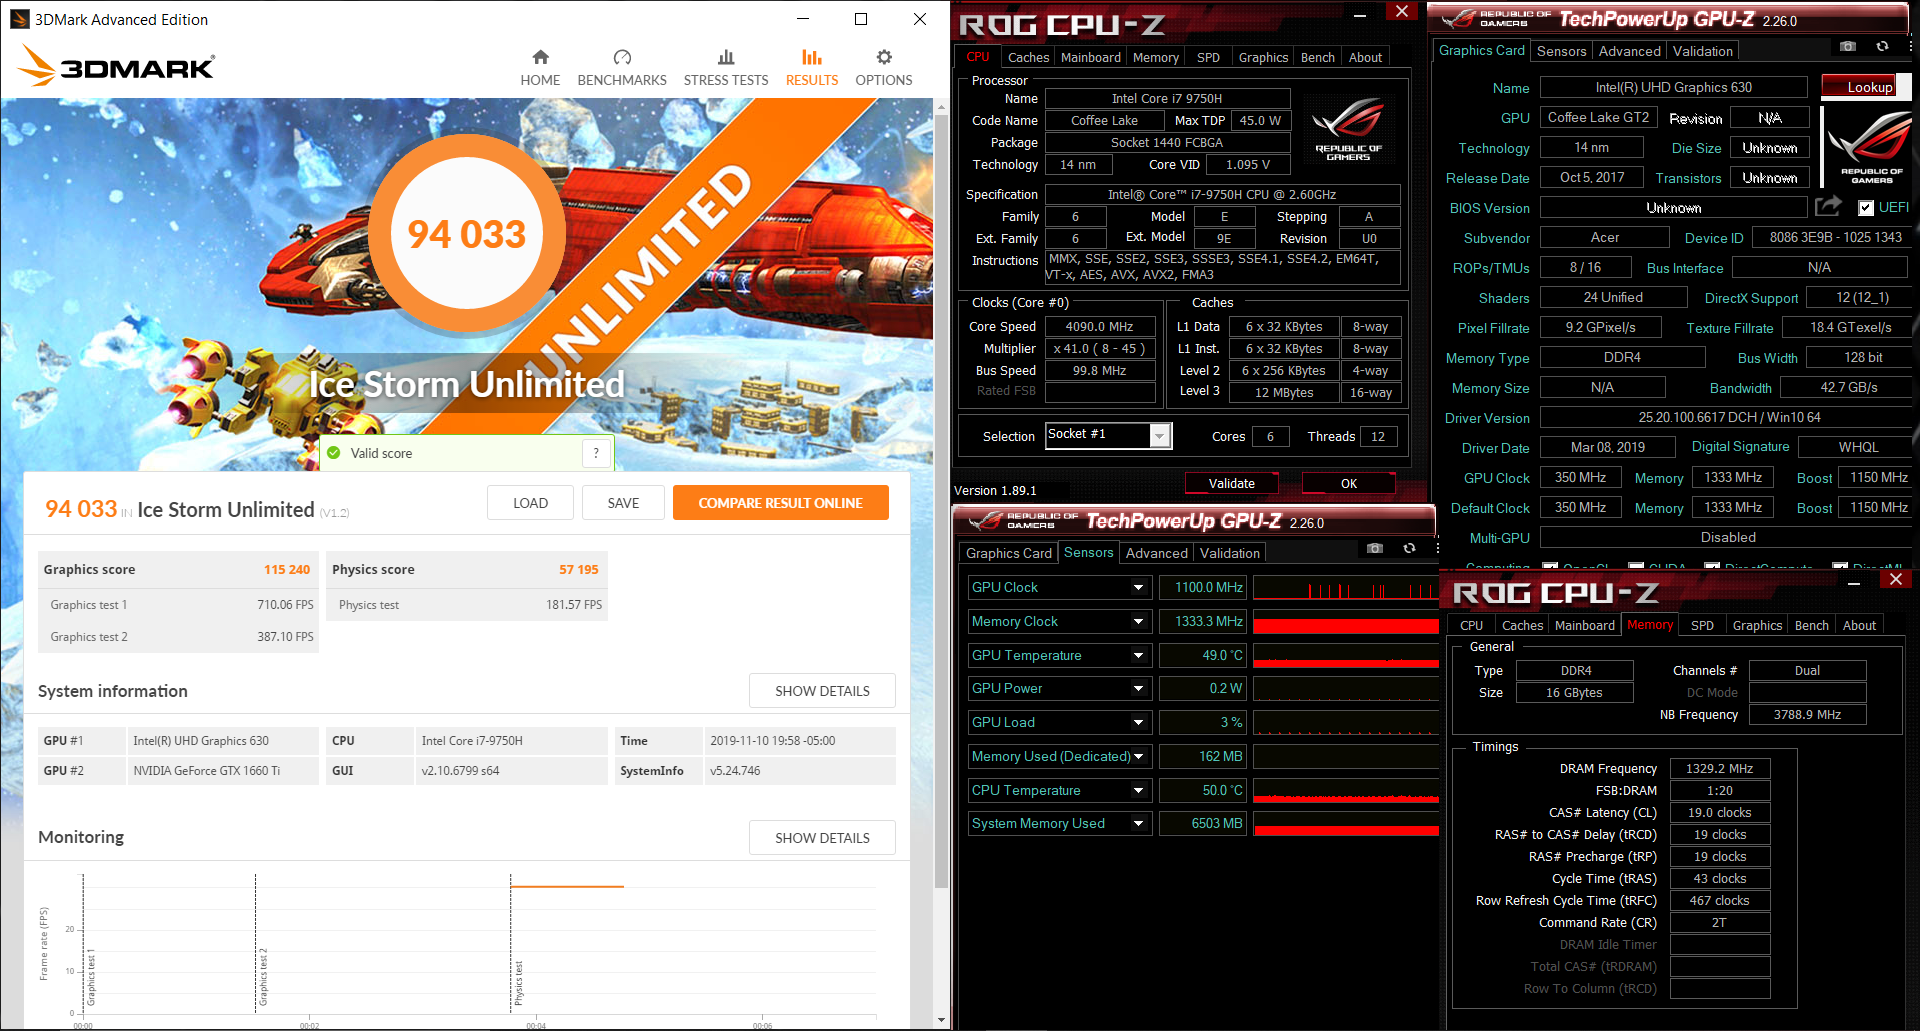Select the Bench tab in top CPU-Z window

click(1317, 57)
